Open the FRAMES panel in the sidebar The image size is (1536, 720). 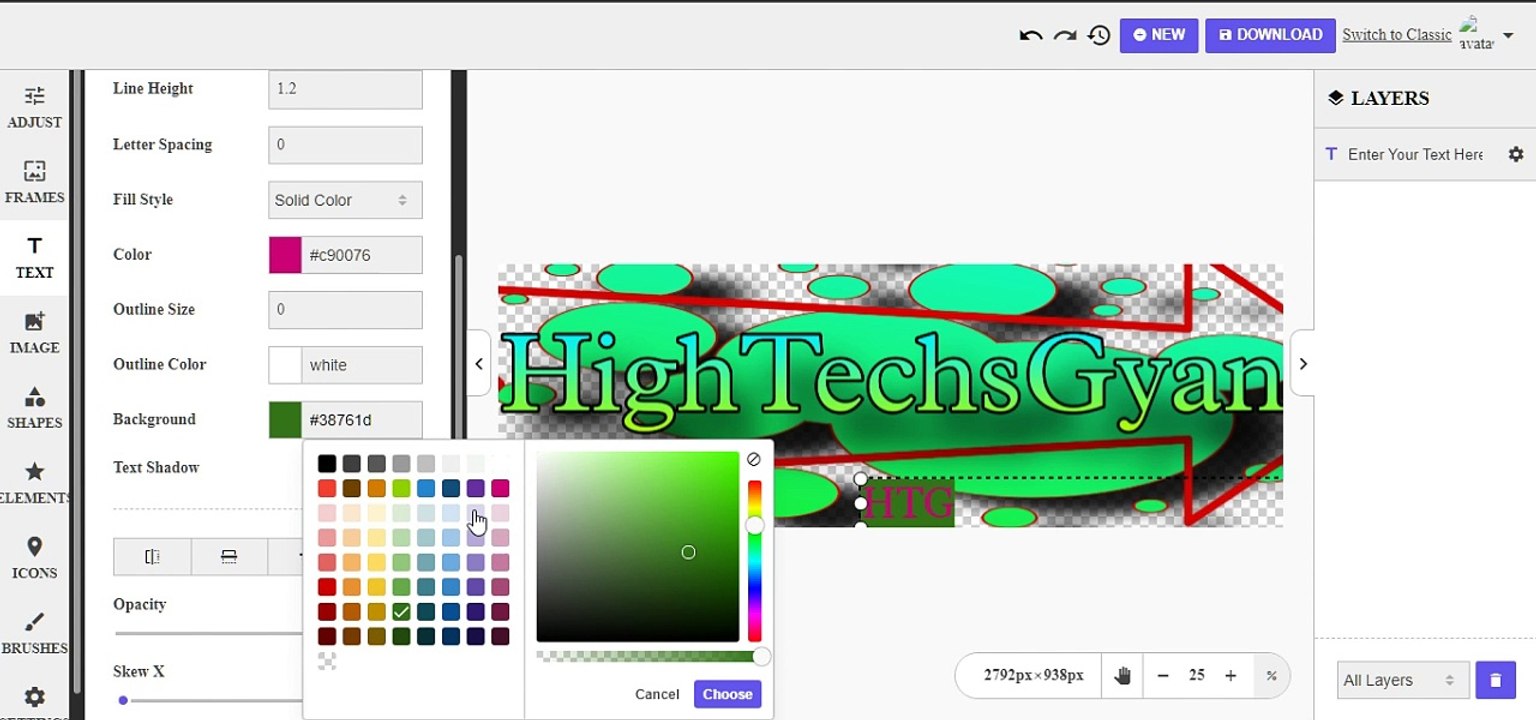coord(35,182)
